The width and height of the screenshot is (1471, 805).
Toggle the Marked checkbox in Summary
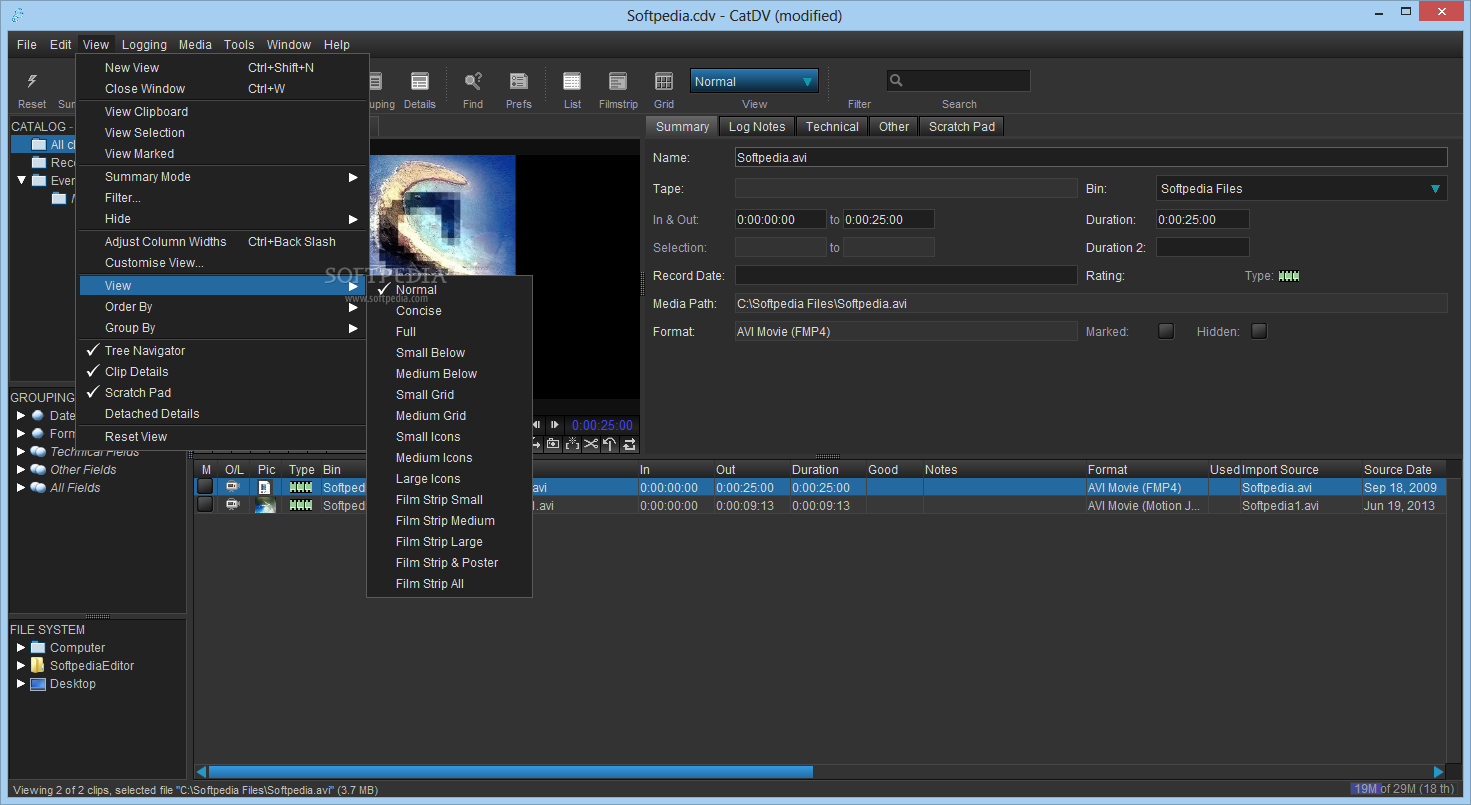(x=1166, y=331)
